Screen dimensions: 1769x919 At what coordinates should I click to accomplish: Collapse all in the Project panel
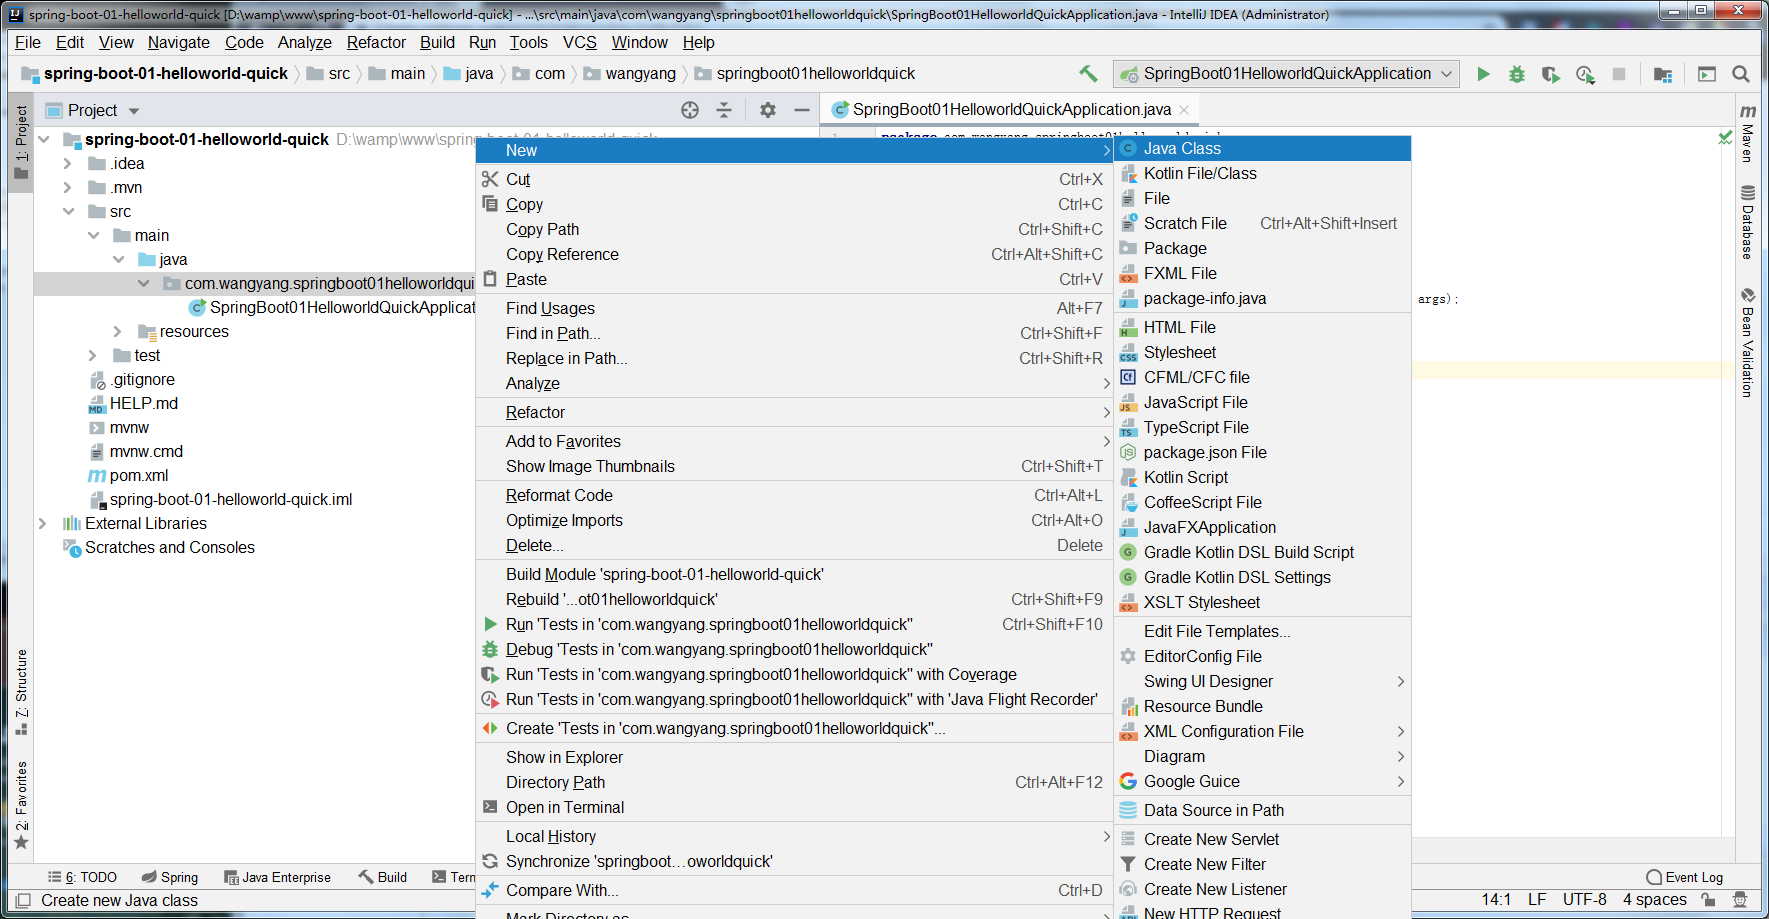point(724,110)
